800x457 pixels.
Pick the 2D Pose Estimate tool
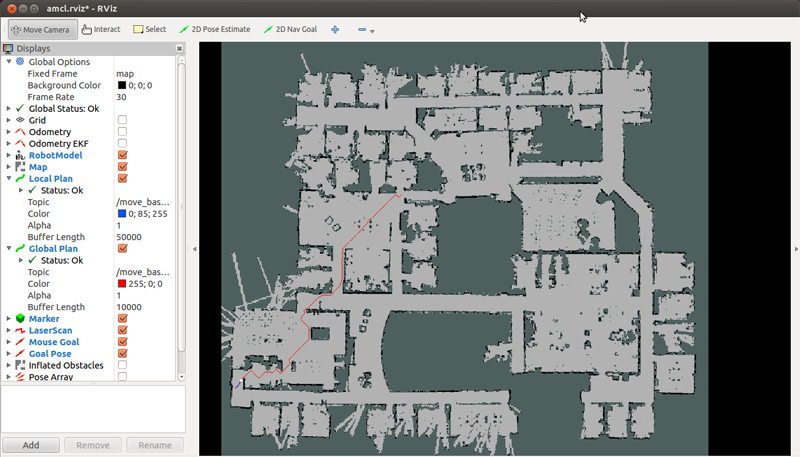tap(214, 29)
